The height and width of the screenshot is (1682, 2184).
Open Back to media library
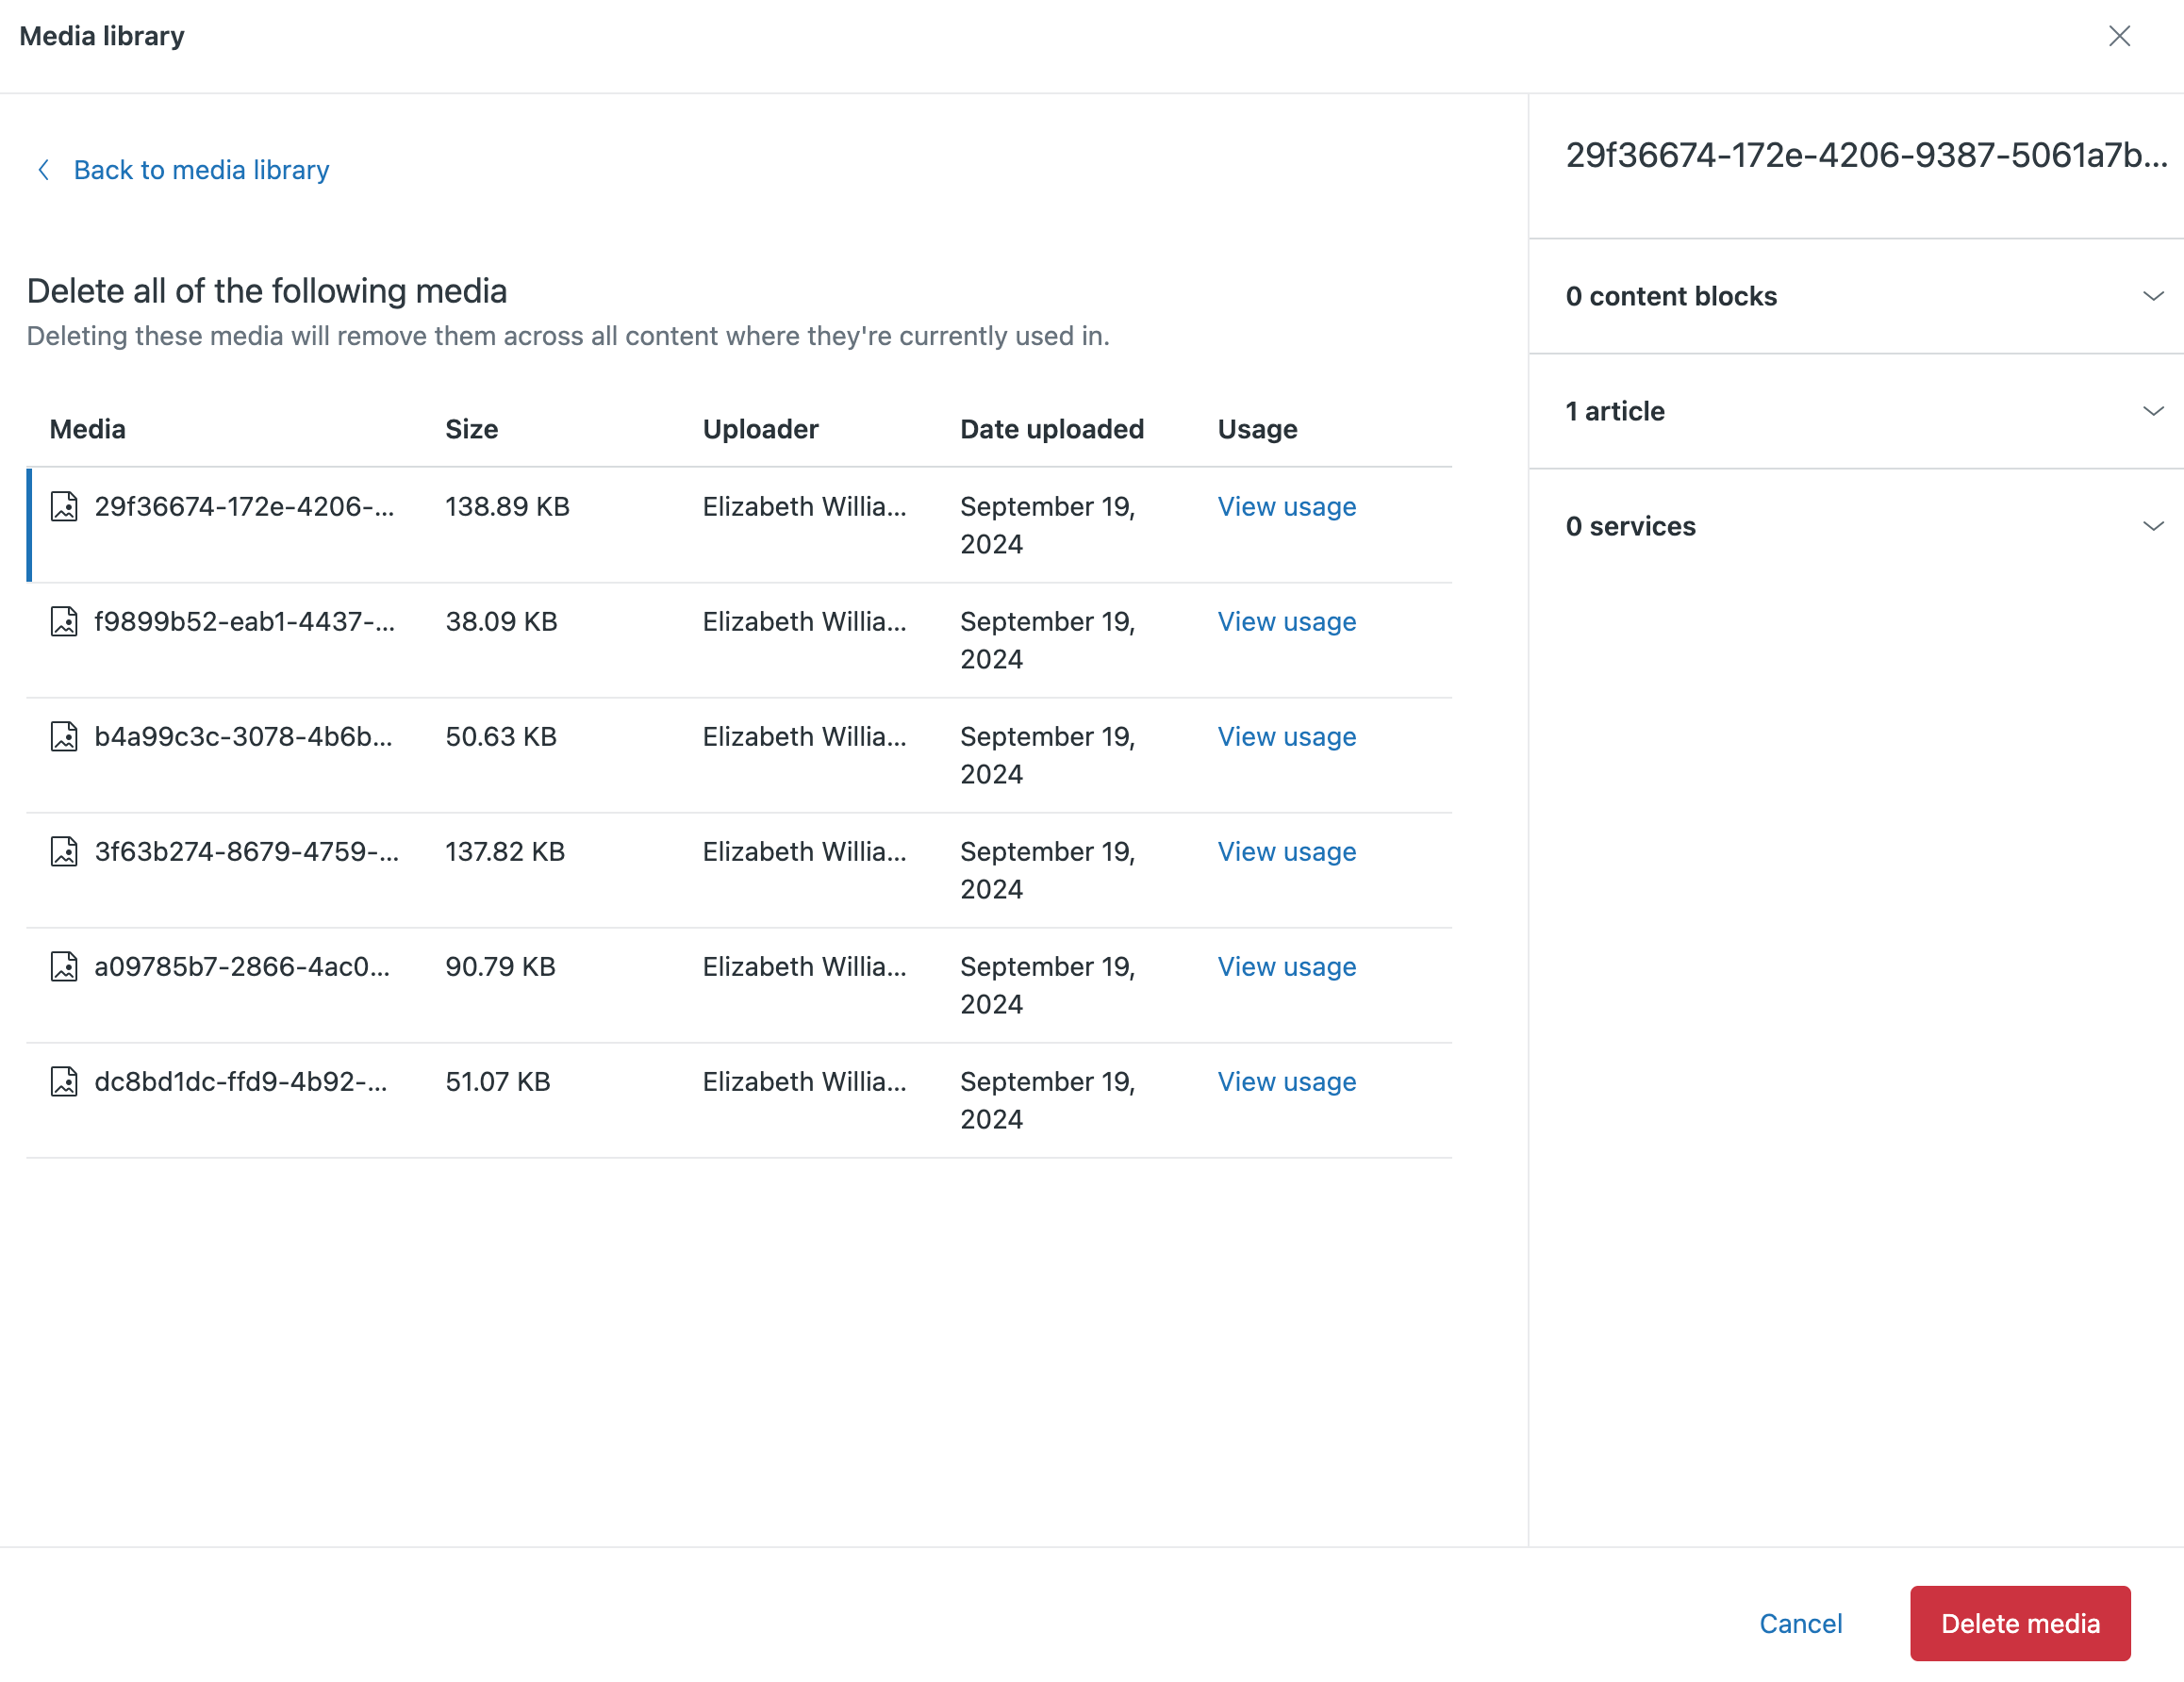(x=200, y=170)
